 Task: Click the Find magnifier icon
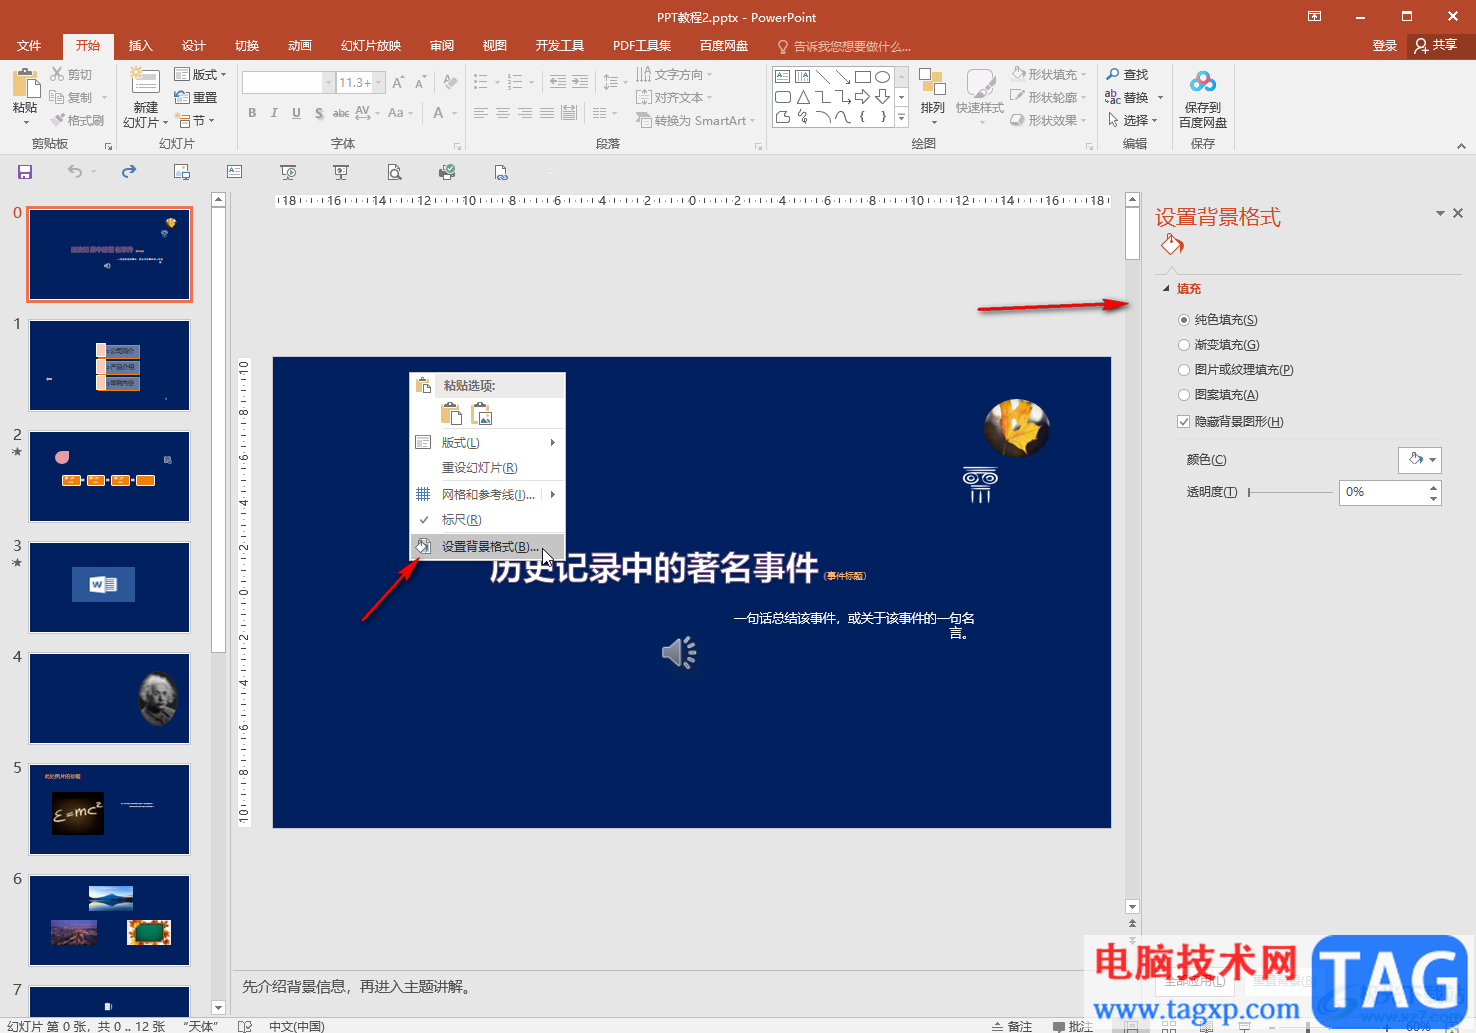click(x=1113, y=74)
